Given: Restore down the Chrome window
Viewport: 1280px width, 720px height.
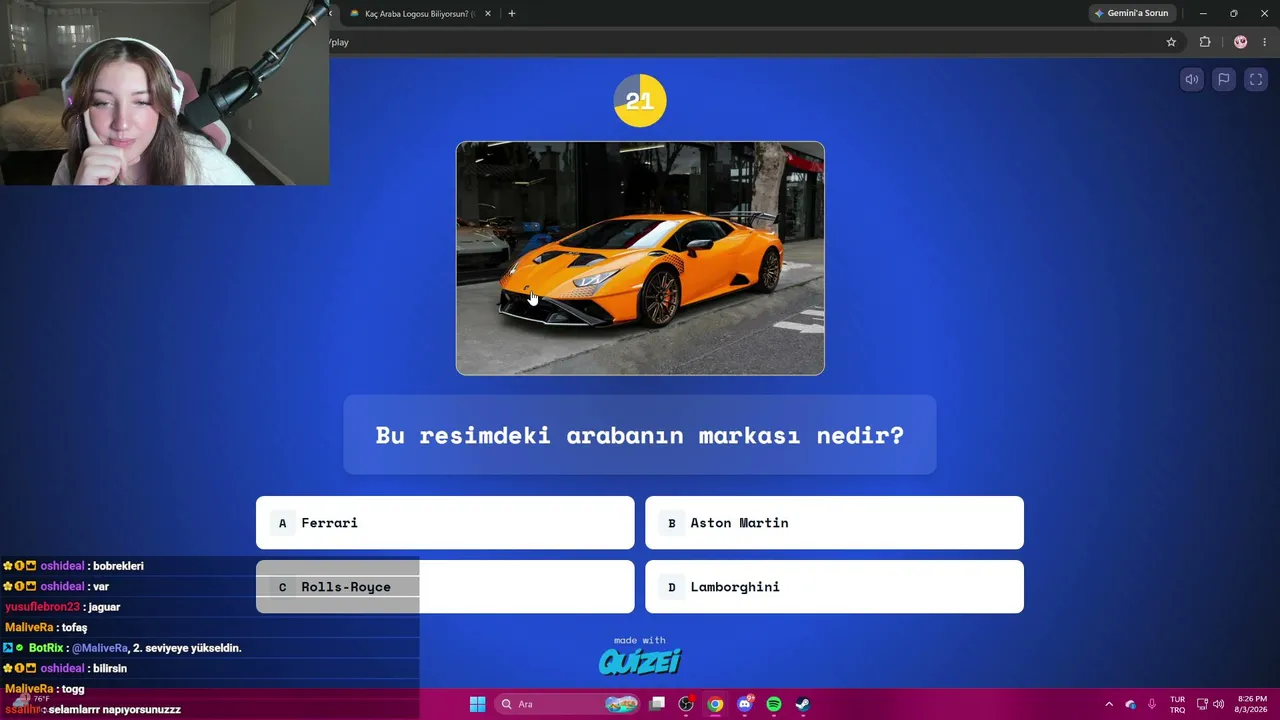Looking at the screenshot, I should (1233, 13).
